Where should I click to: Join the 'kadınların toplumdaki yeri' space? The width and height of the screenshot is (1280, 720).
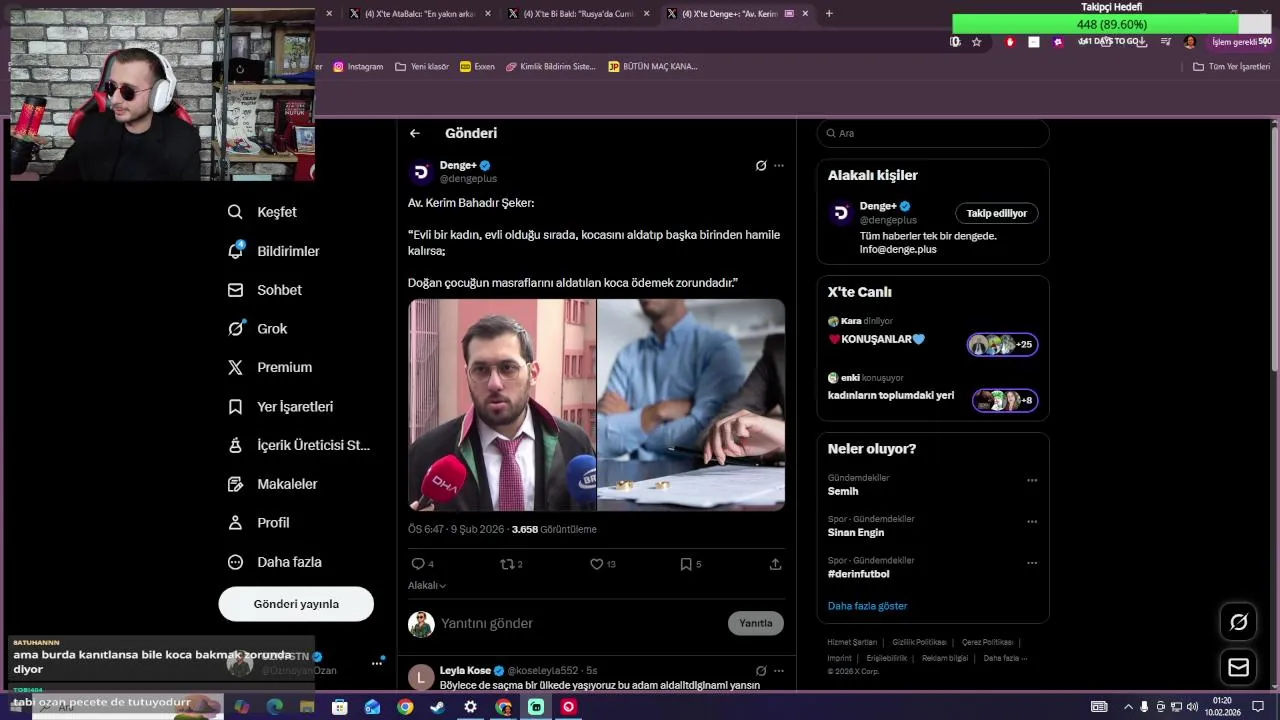tap(933, 395)
